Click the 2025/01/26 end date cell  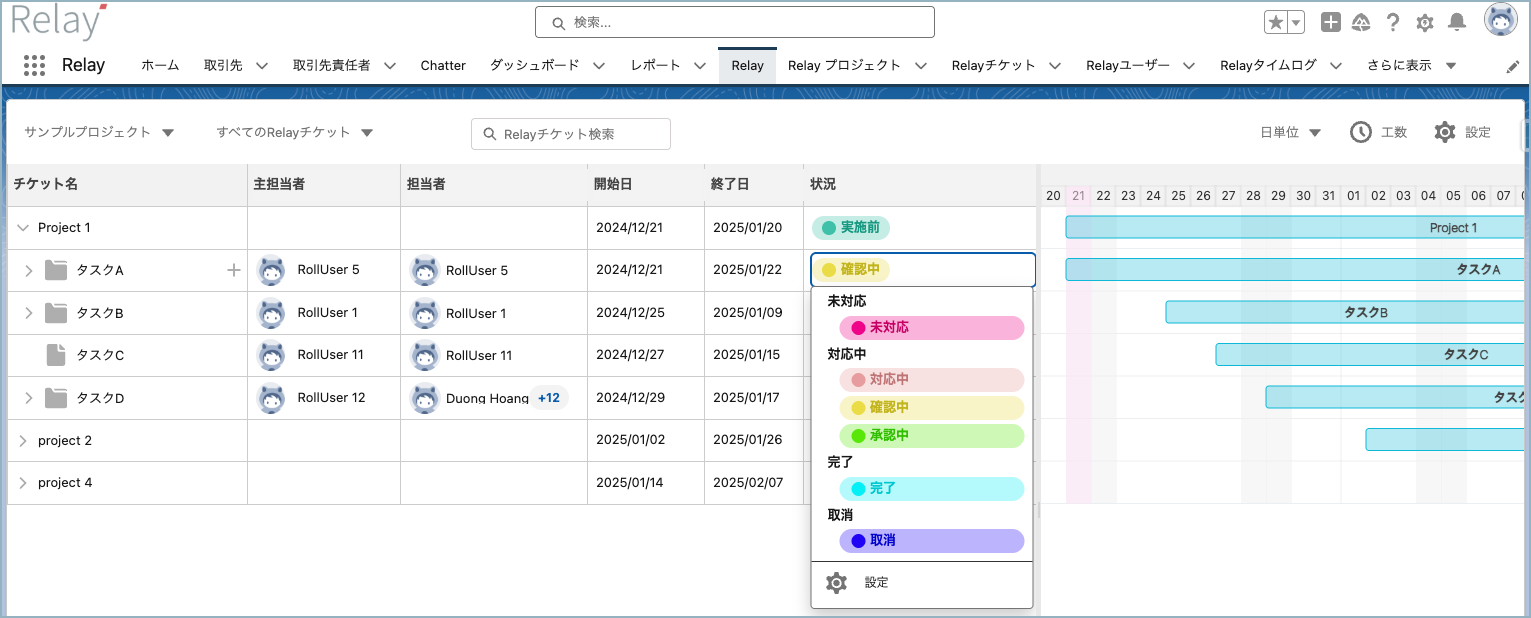pos(754,440)
